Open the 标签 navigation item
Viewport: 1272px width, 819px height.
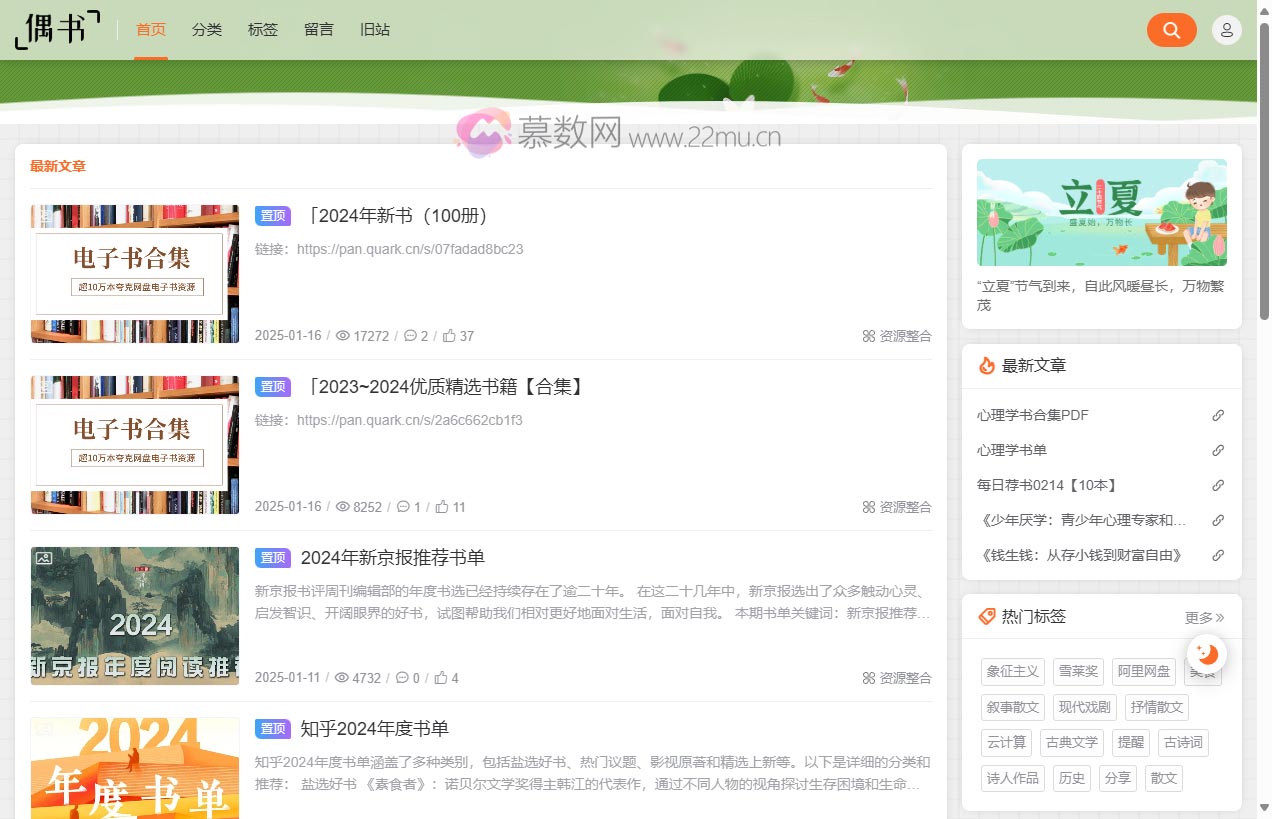click(263, 30)
